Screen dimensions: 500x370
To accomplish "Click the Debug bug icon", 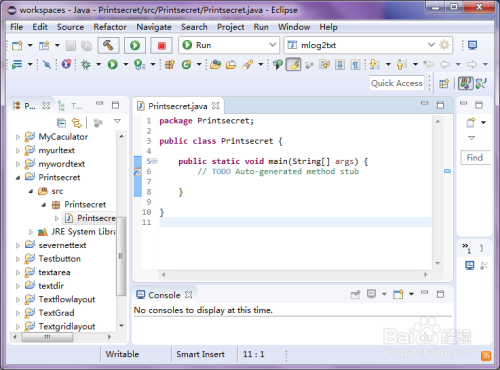I will click(x=86, y=64).
